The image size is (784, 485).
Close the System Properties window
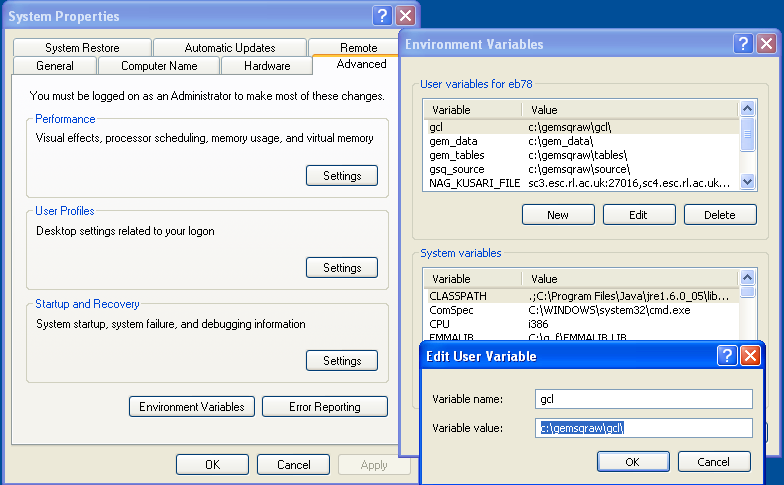click(x=406, y=16)
